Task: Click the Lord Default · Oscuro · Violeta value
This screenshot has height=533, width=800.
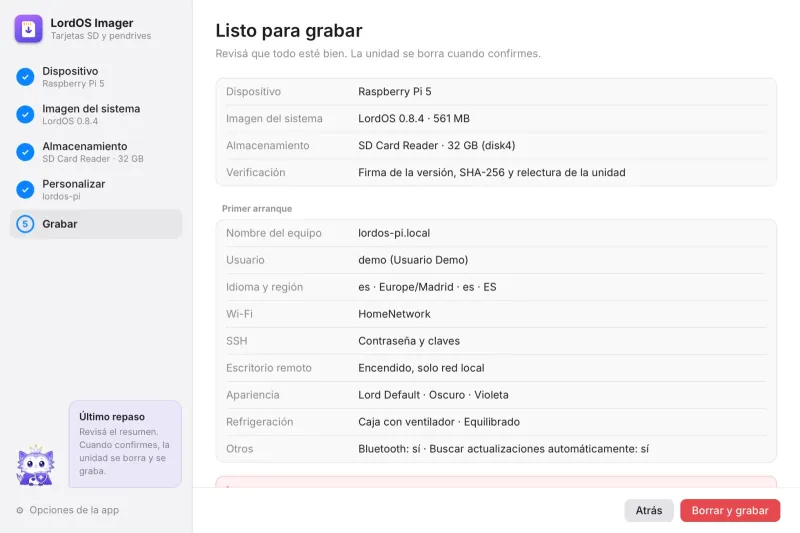Action: point(433,395)
